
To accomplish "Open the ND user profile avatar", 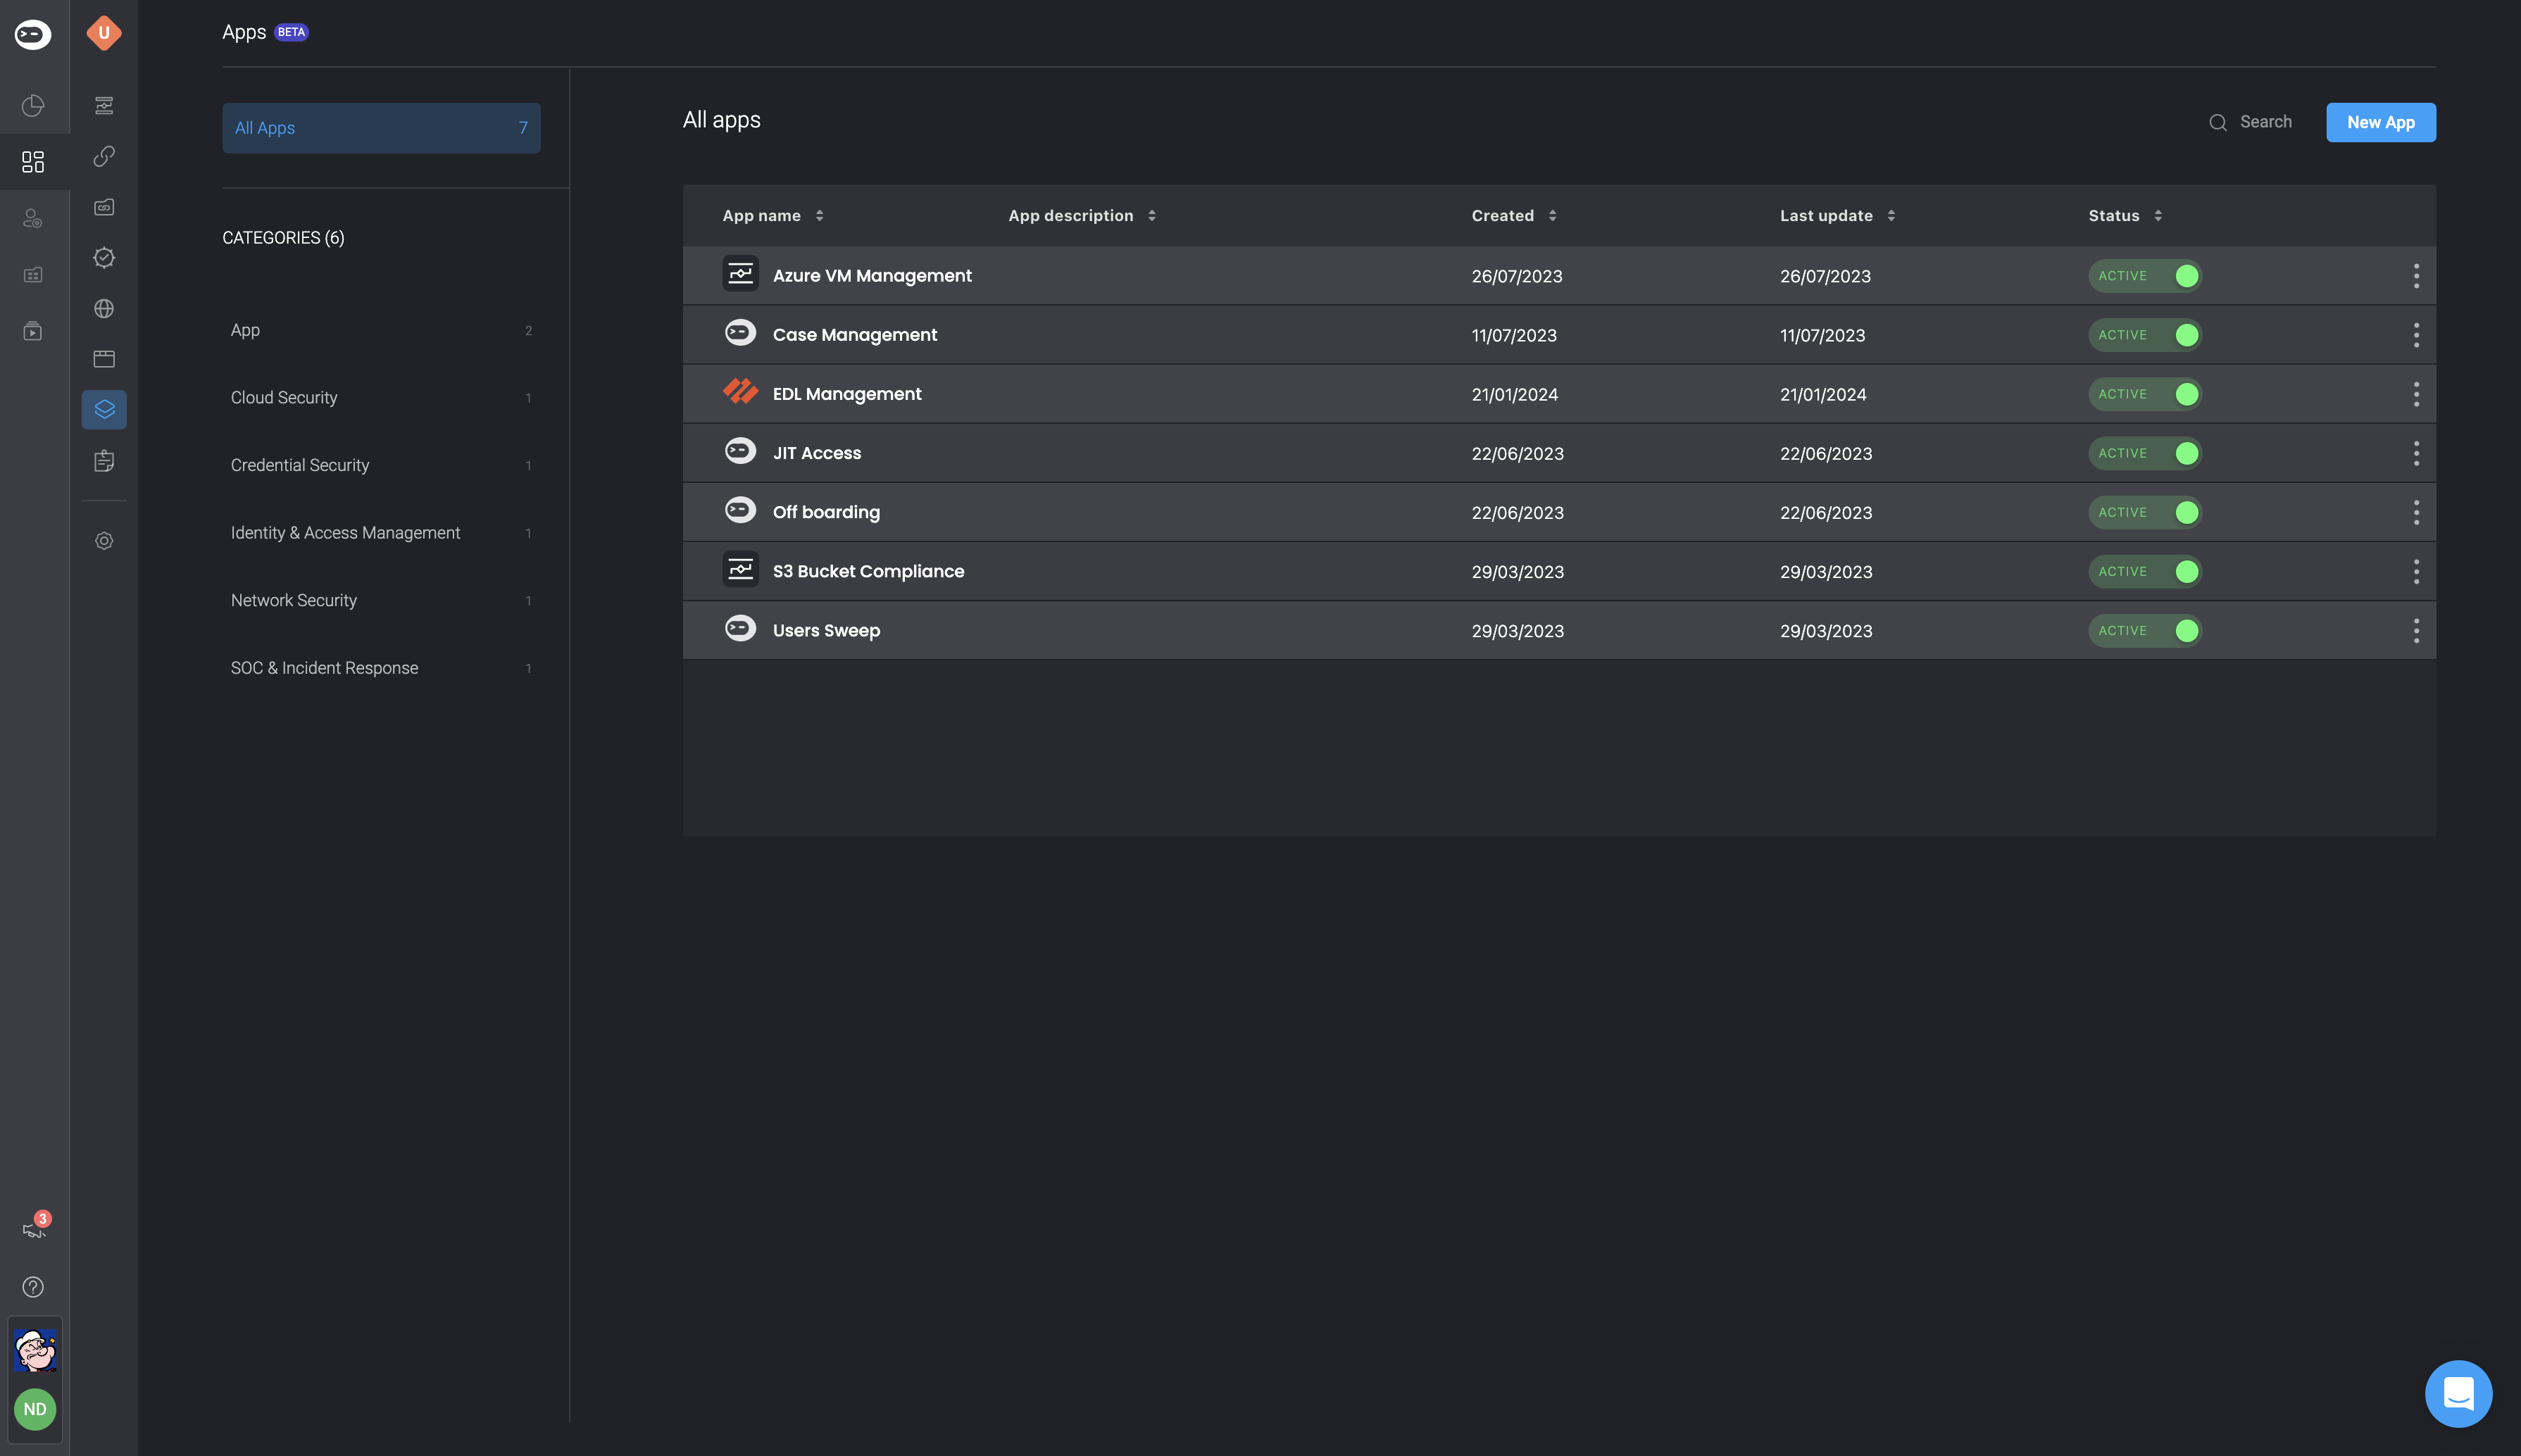I will (35, 1409).
